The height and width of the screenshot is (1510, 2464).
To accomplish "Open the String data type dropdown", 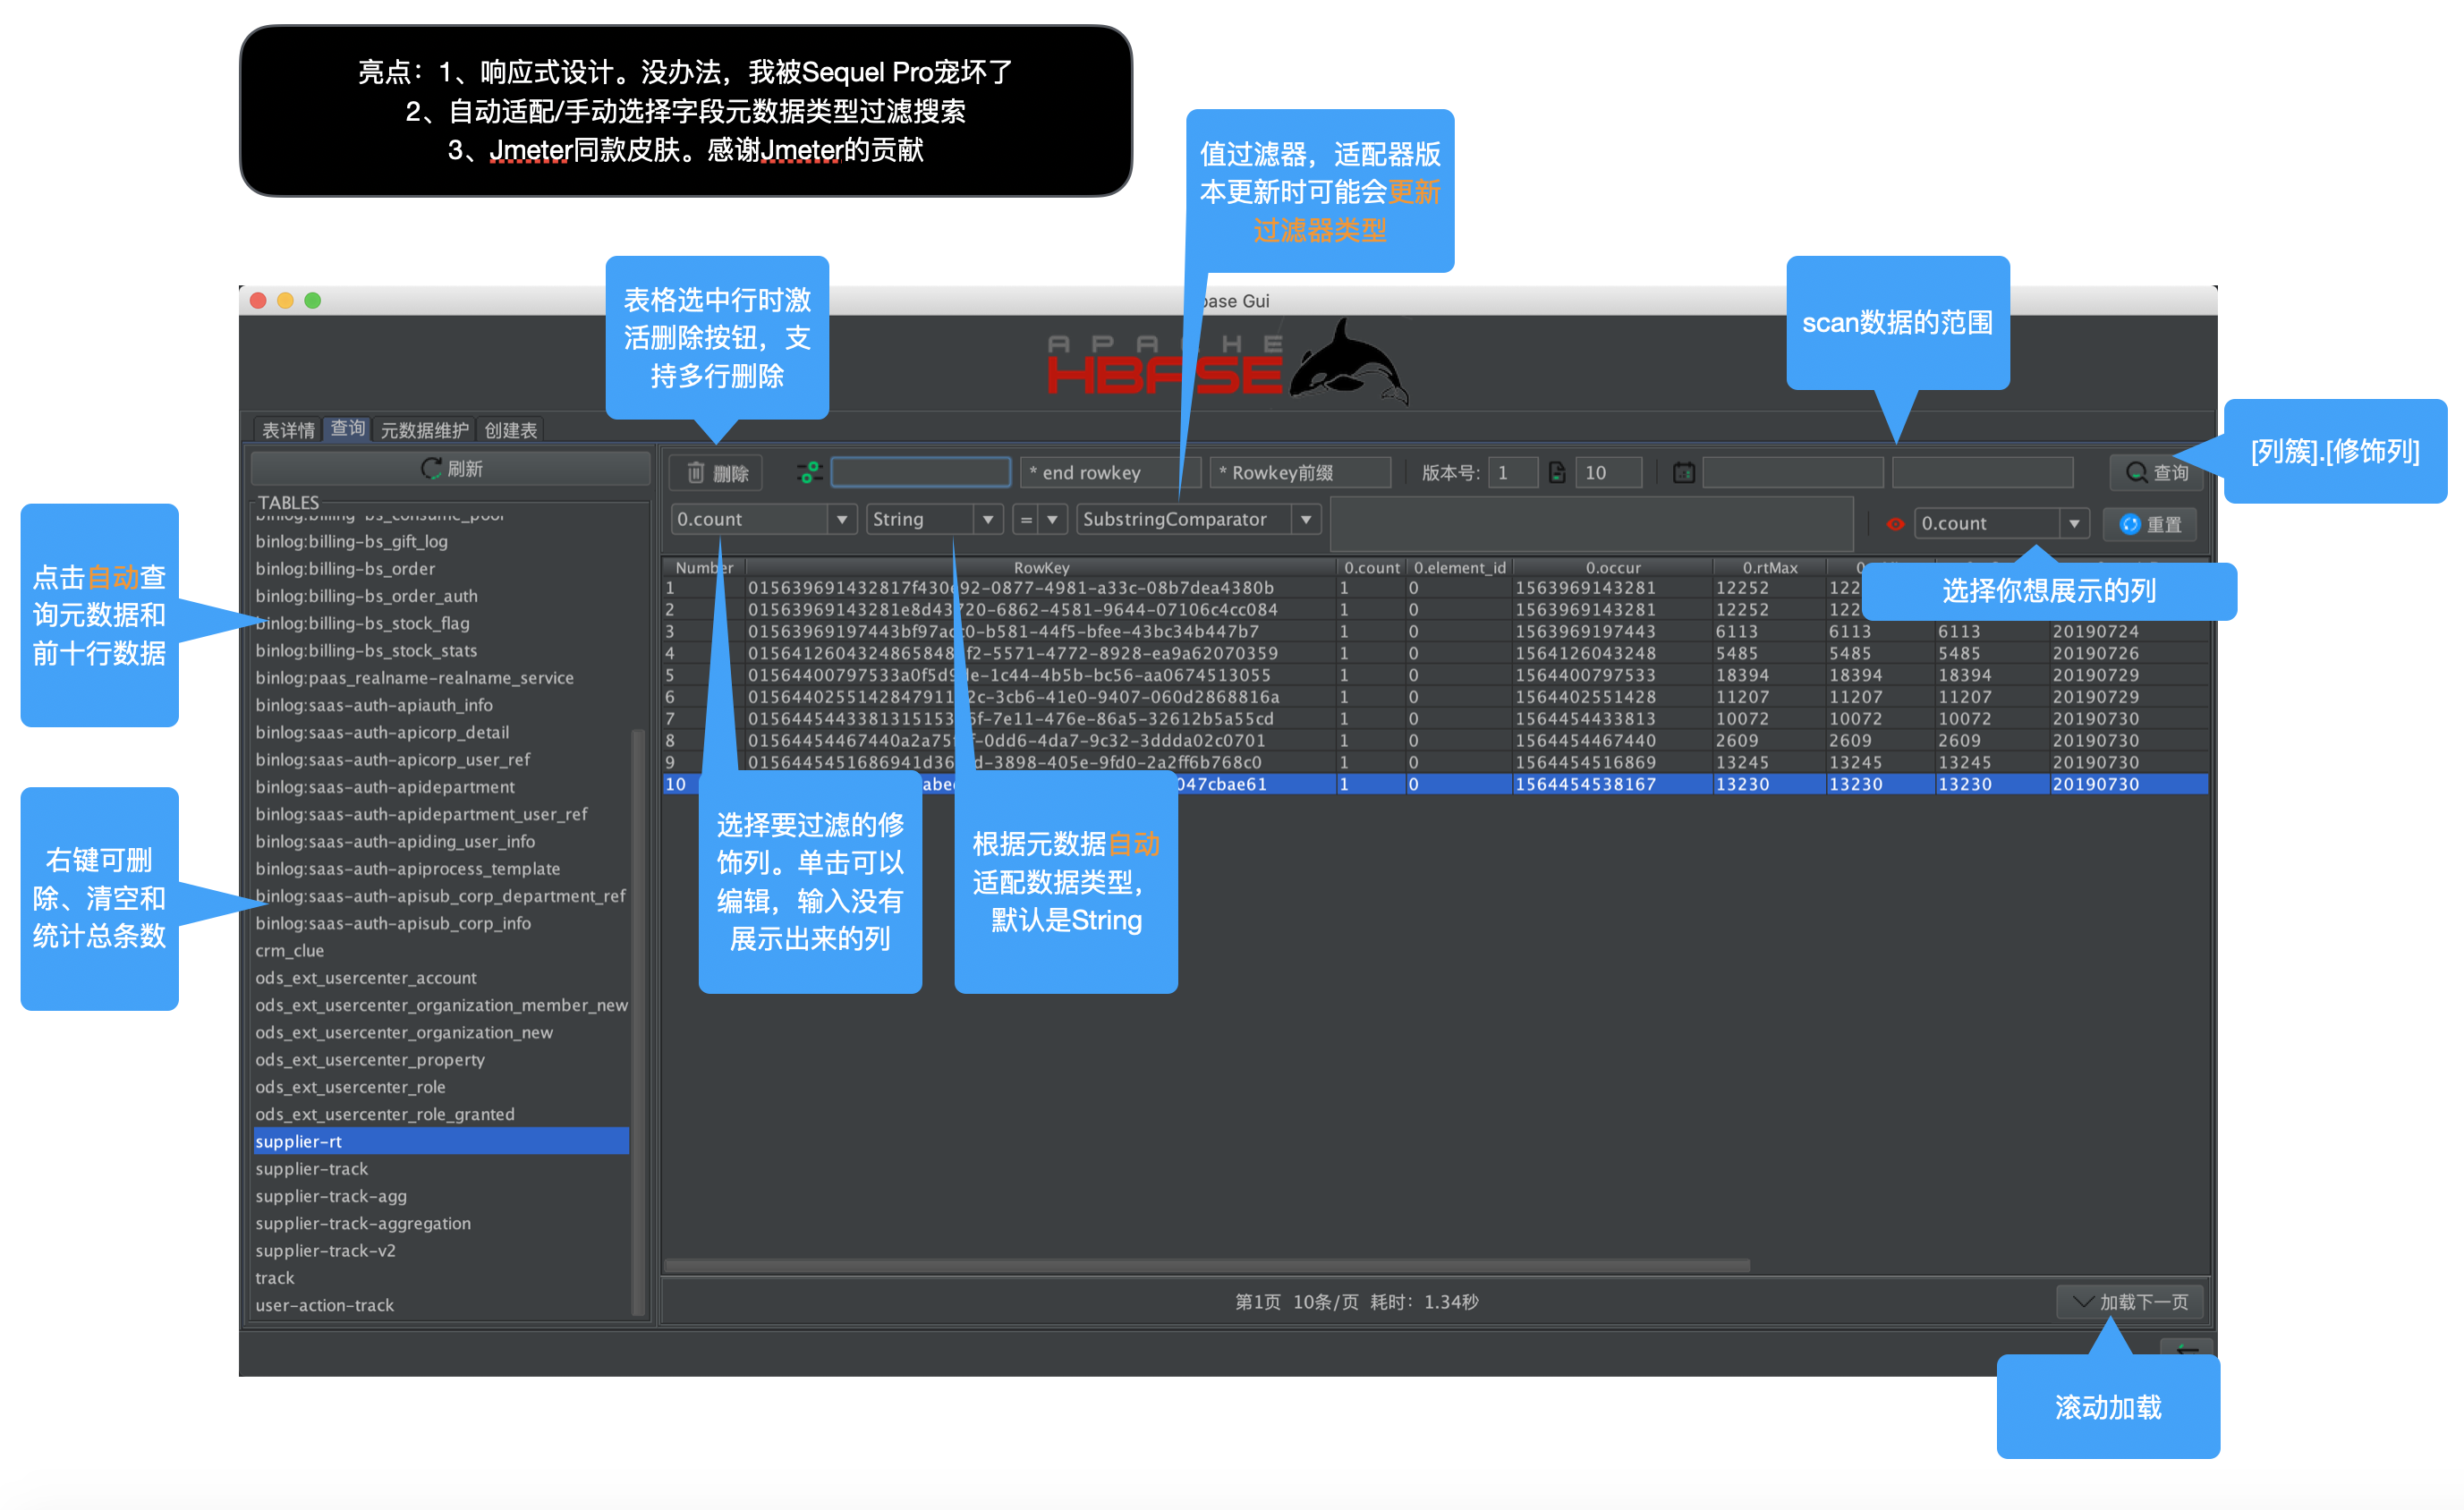I will (x=987, y=519).
